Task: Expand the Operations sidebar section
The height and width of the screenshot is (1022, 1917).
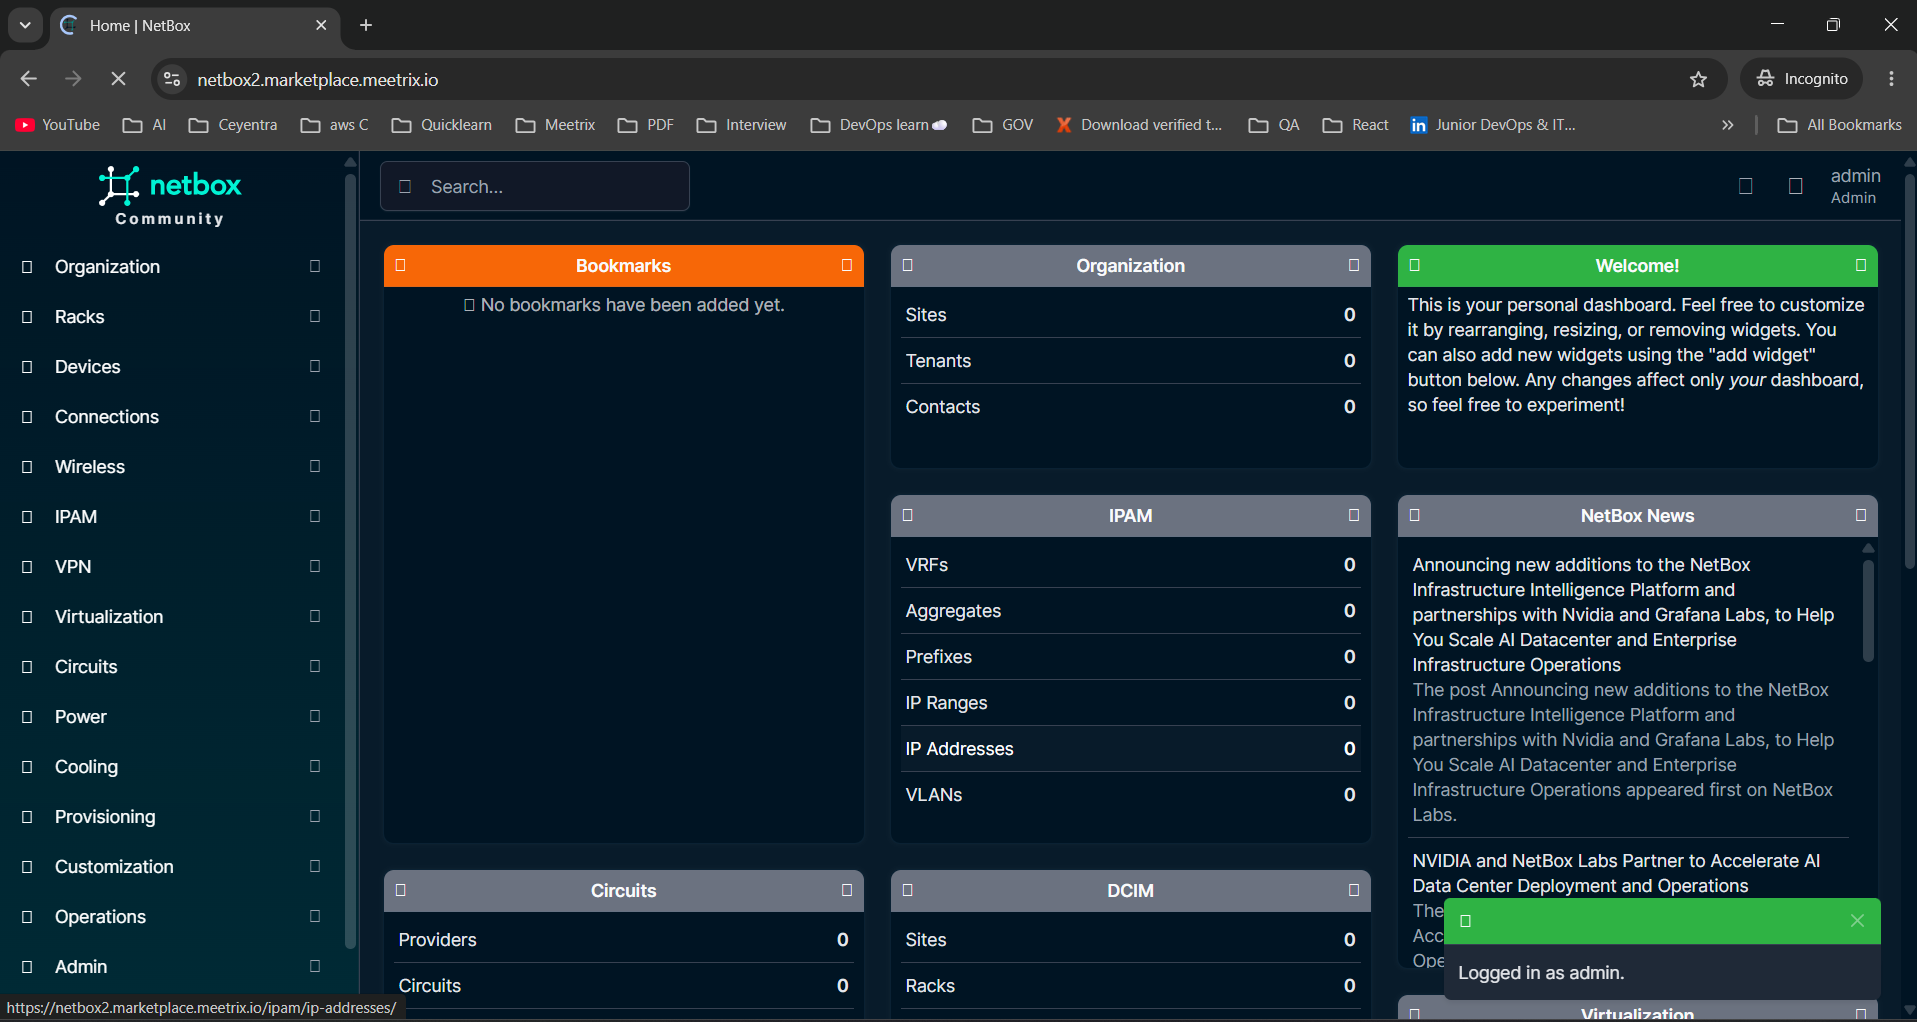Action: coord(315,916)
